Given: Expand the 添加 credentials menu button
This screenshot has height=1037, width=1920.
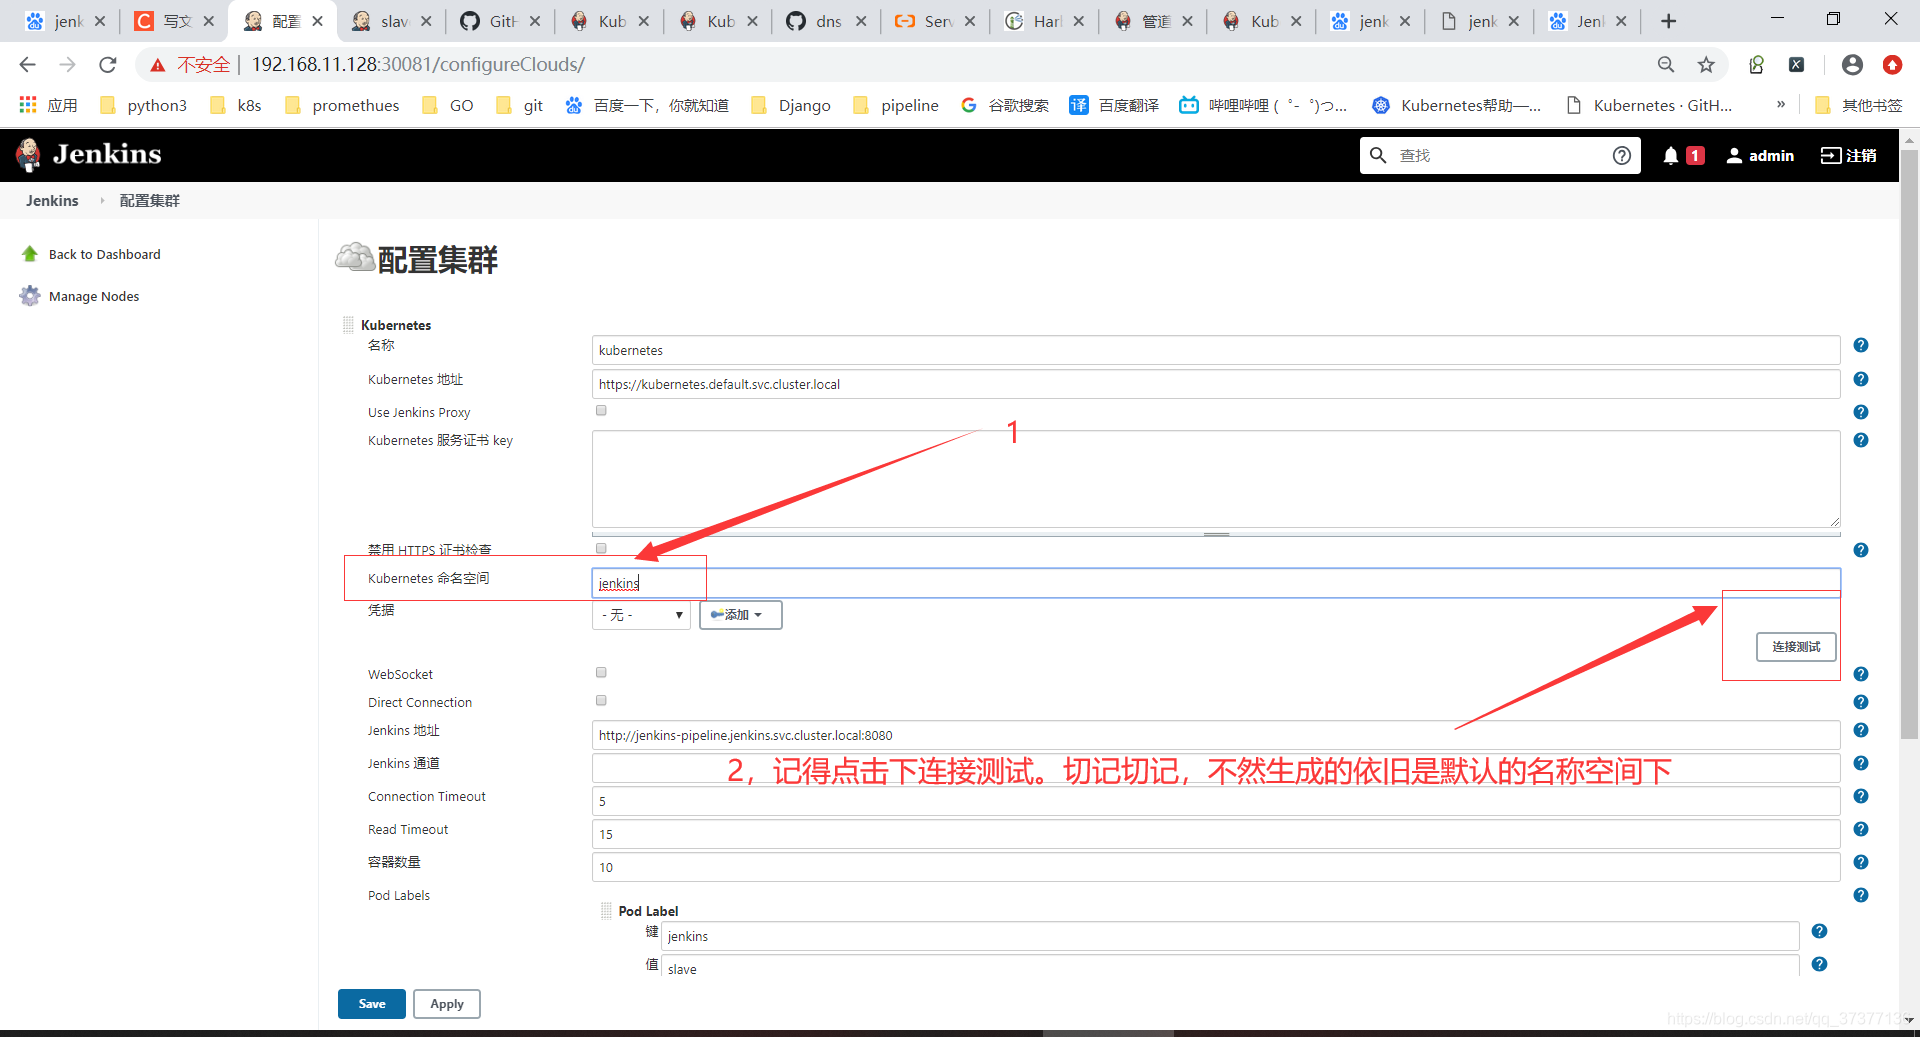Looking at the screenshot, I should 740,615.
